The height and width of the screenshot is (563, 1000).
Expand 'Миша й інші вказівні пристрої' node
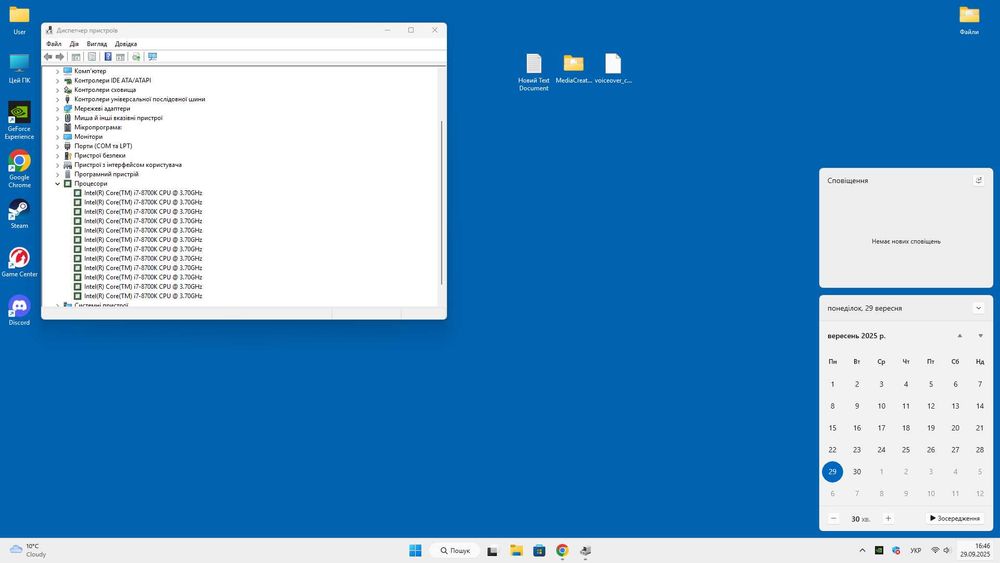[x=57, y=118]
